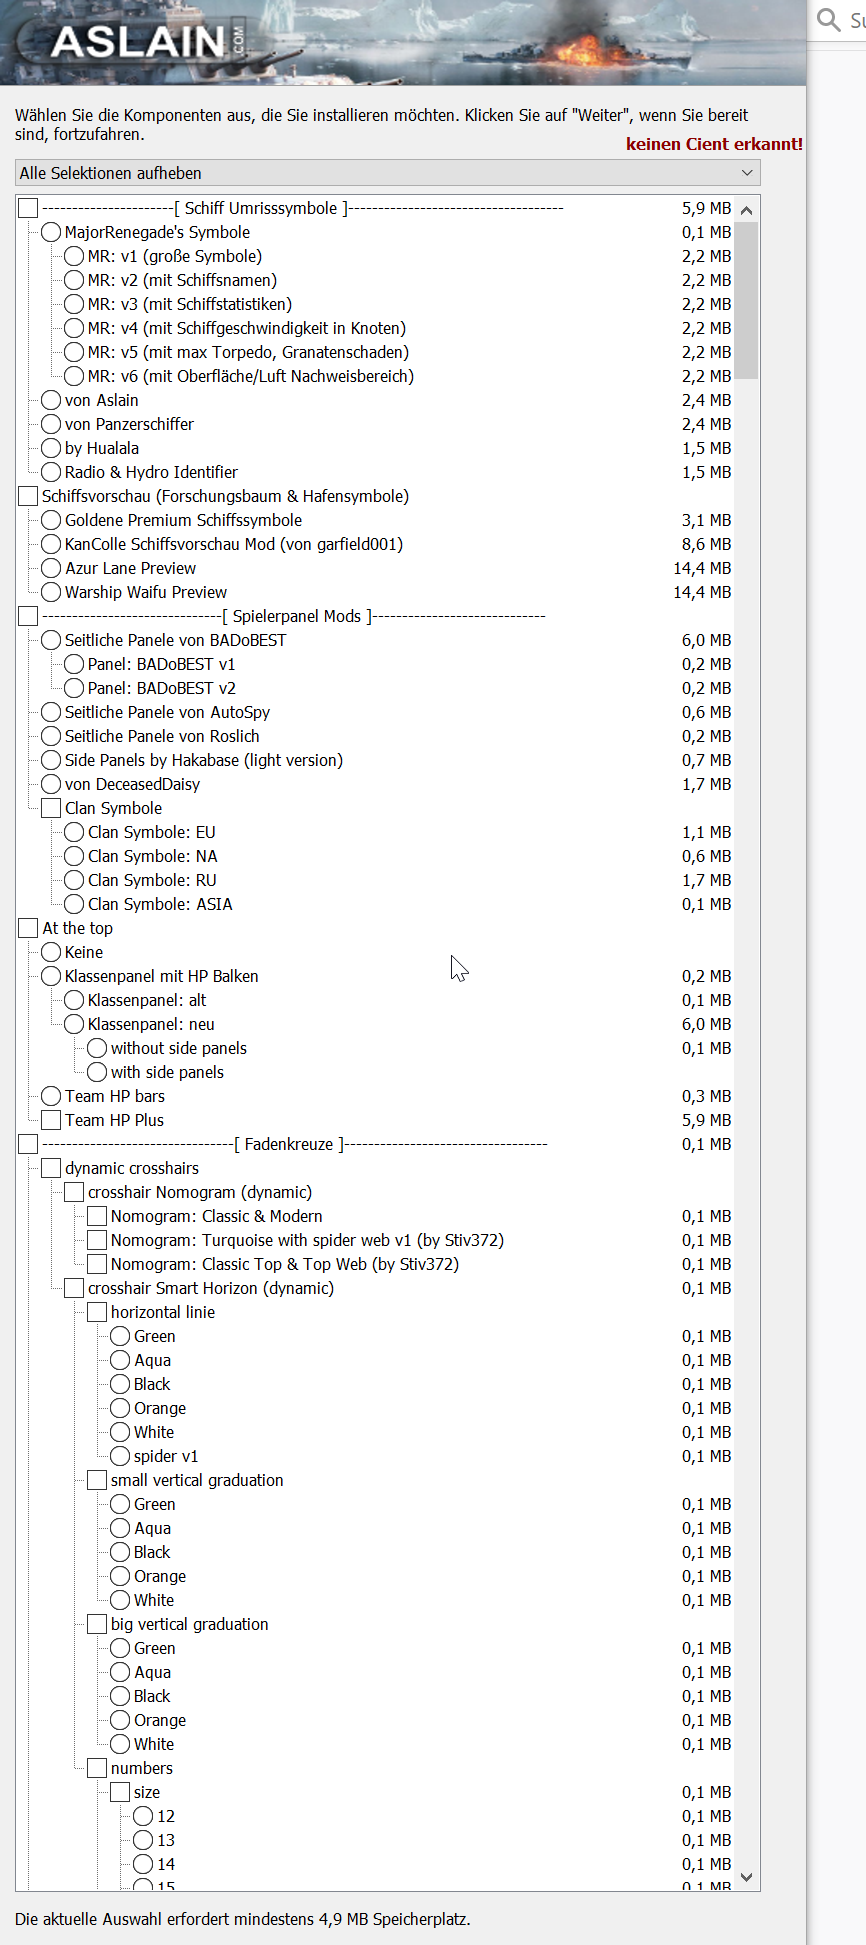Pick 'MR: v5 (mit max Torpedo, Granatenschaden)'
This screenshot has height=1945, width=866.
[74, 352]
